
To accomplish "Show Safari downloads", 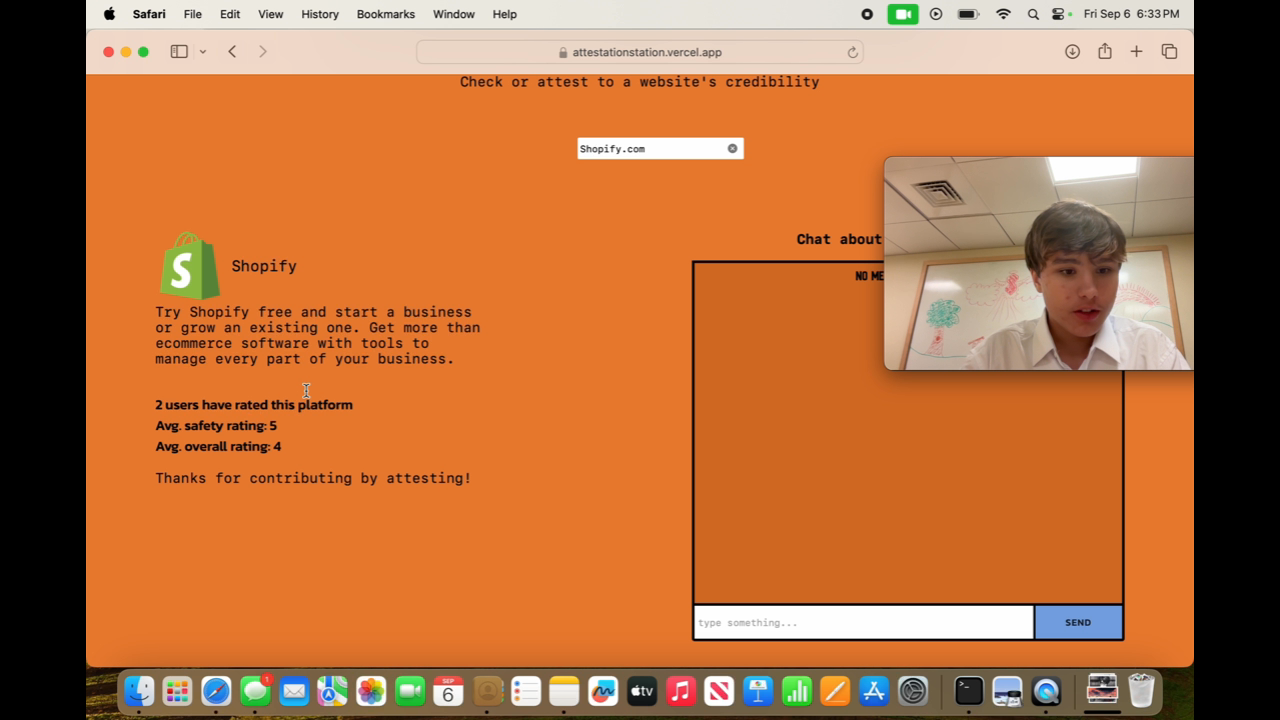I will coord(1072,52).
